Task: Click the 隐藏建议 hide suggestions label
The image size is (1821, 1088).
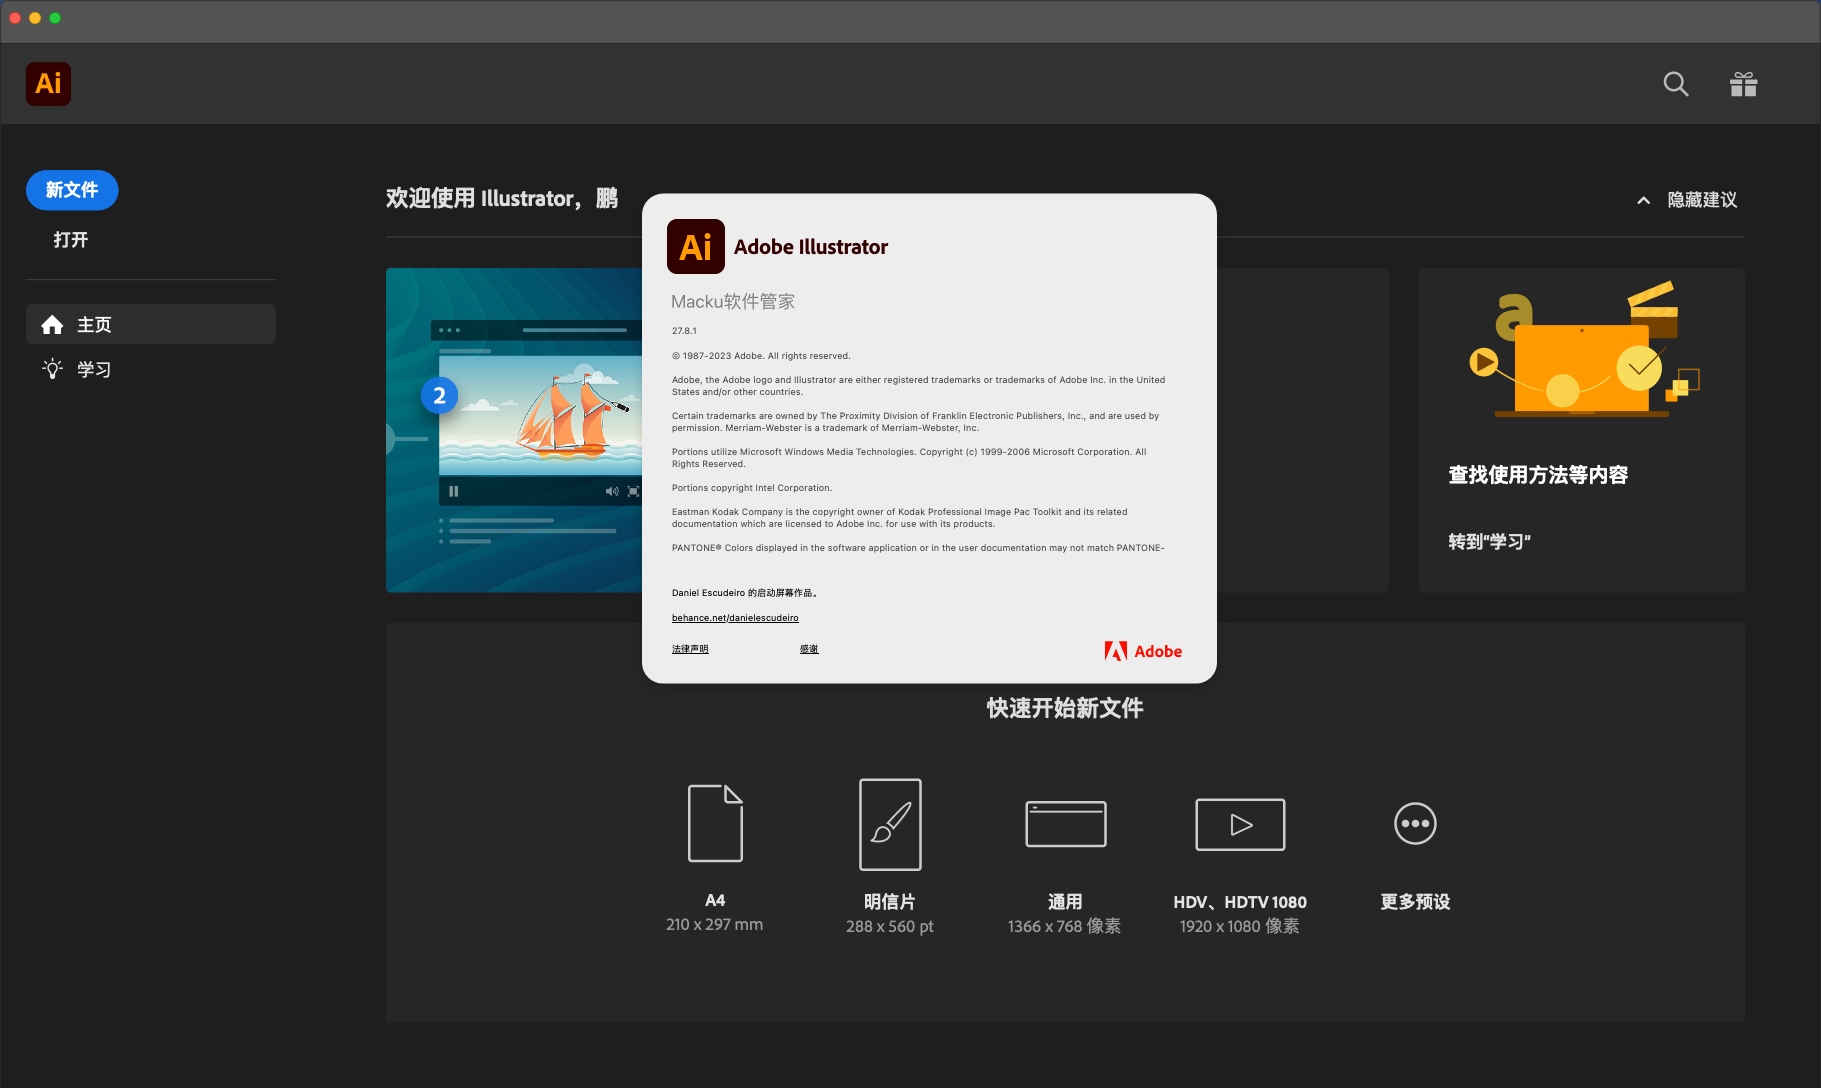Action: click(x=1702, y=200)
